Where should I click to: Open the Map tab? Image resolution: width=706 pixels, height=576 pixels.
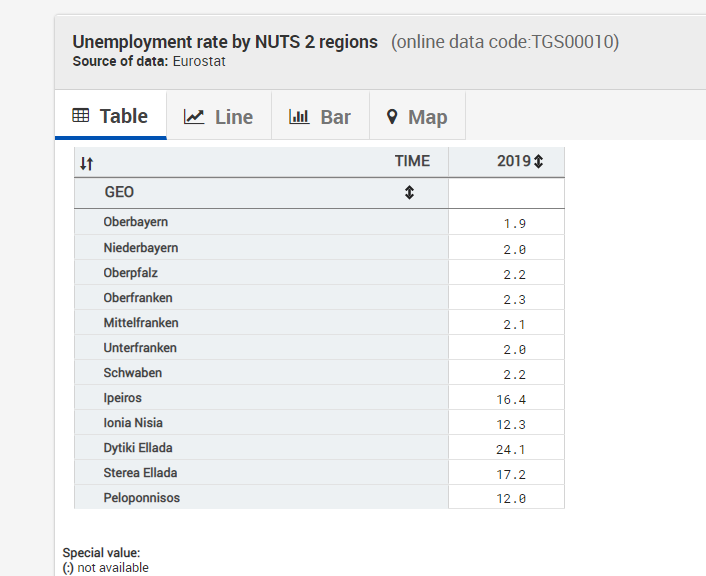click(x=417, y=117)
